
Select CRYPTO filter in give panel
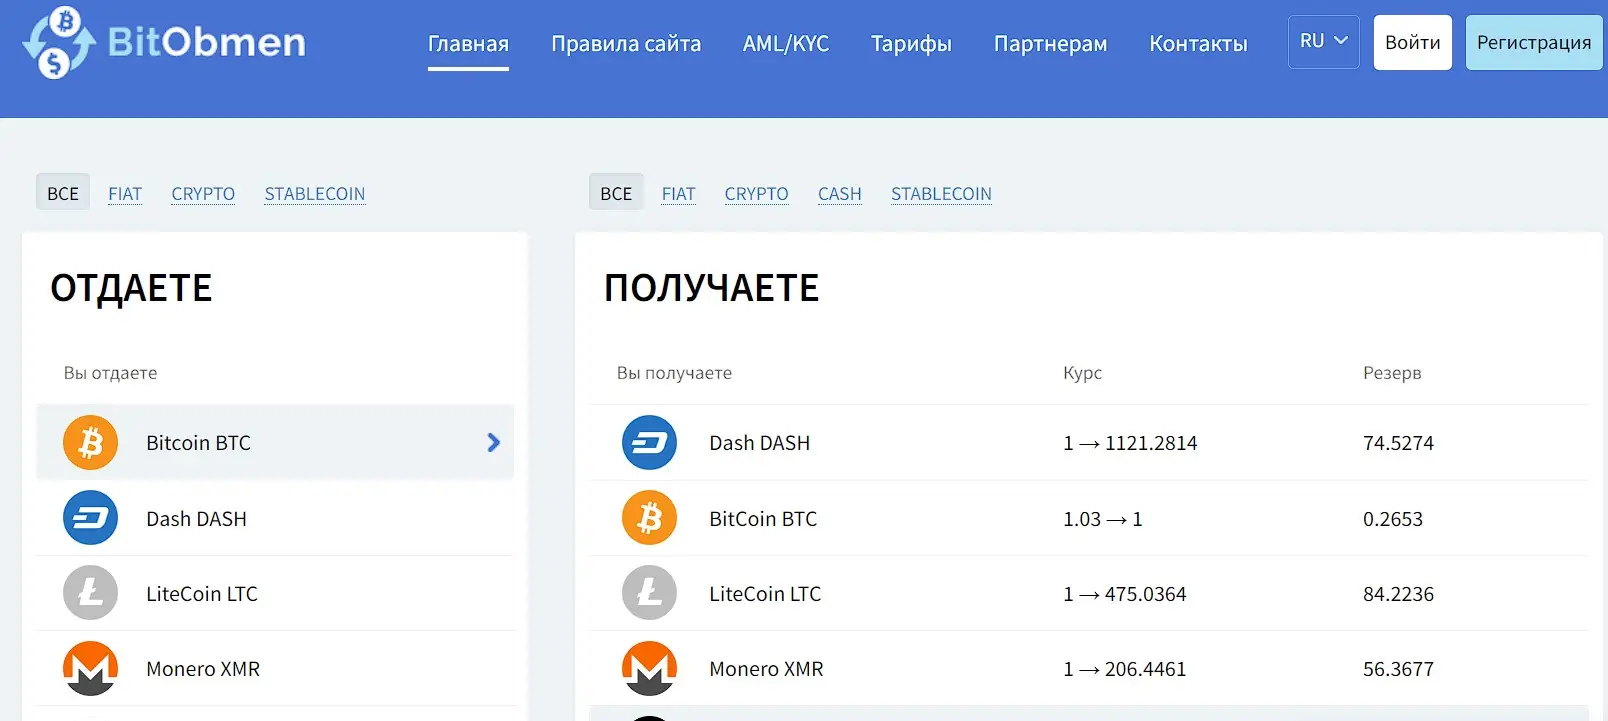(203, 194)
